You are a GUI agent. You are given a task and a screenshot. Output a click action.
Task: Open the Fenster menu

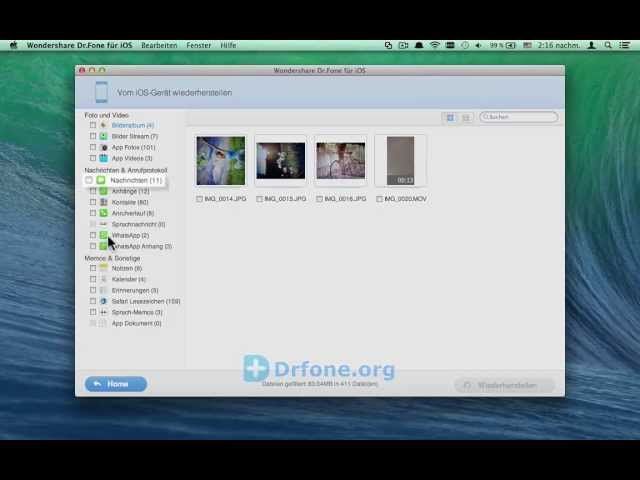coord(199,45)
